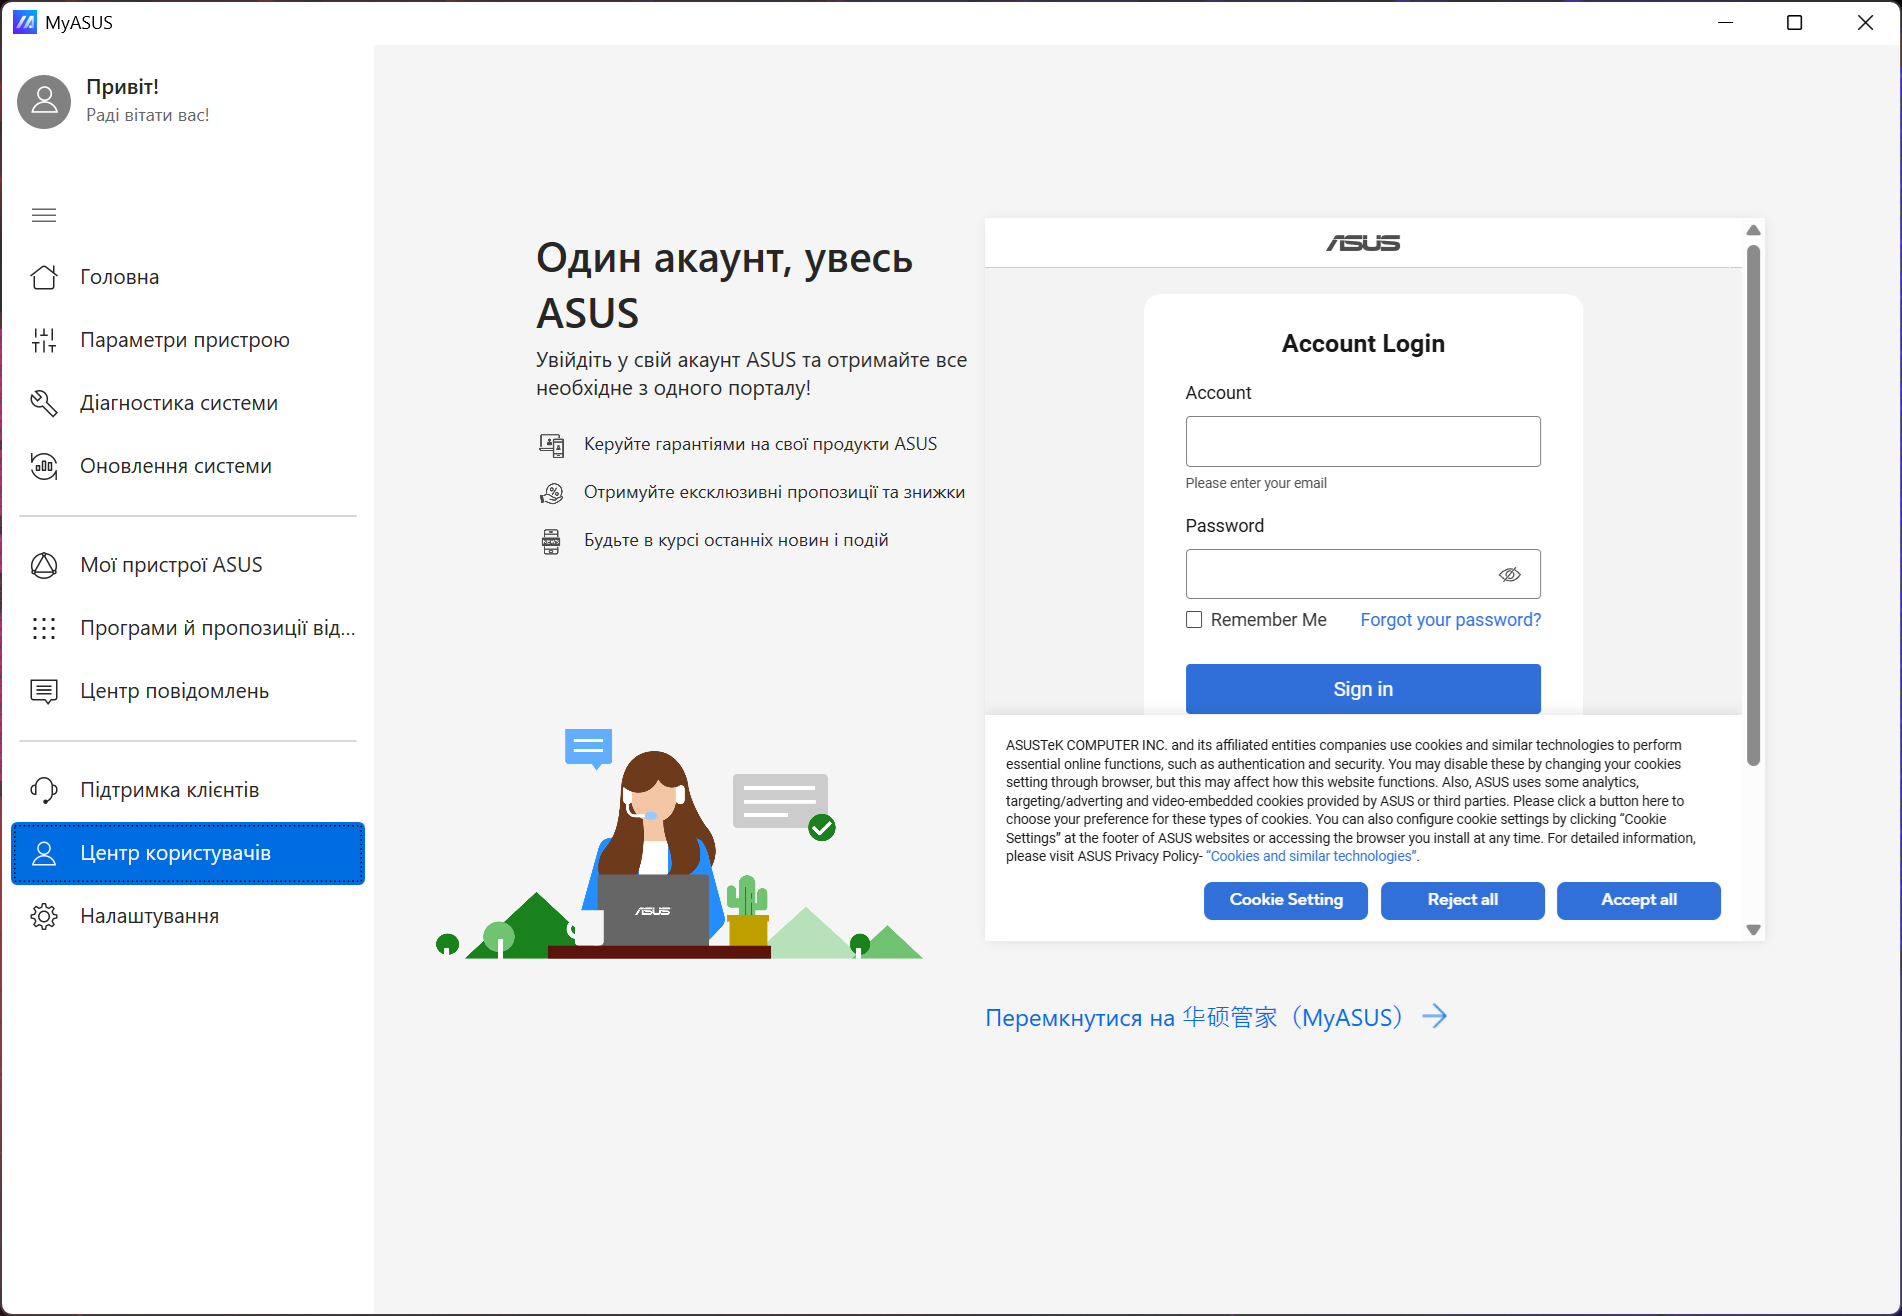
Task: Open Програми й пропозиції section
Action: (x=188, y=628)
